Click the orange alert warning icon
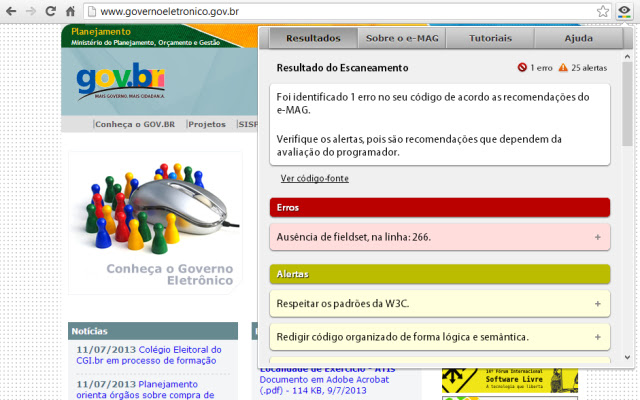This screenshot has width=640, height=400. tap(563, 68)
